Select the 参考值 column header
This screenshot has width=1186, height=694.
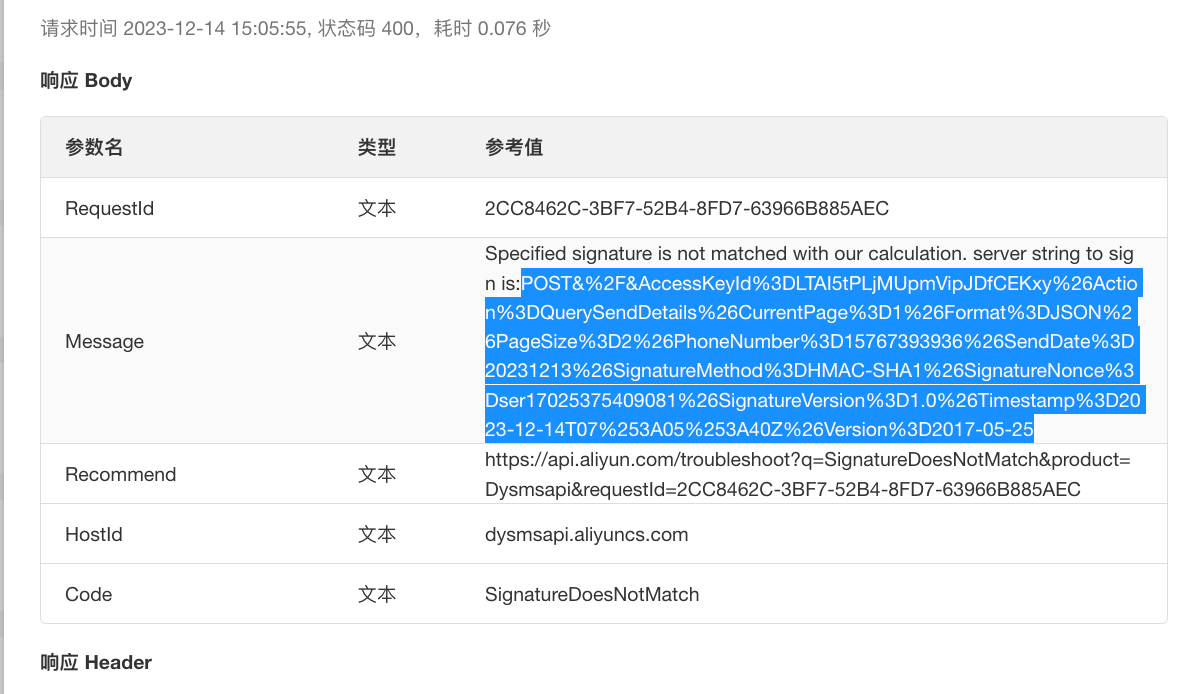point(514,148)
